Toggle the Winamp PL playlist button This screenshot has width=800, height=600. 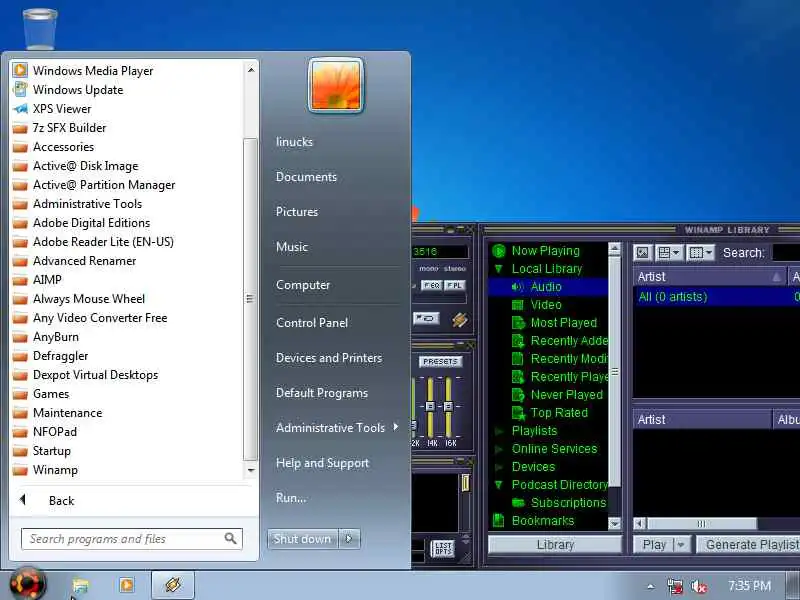coord(454,285)
